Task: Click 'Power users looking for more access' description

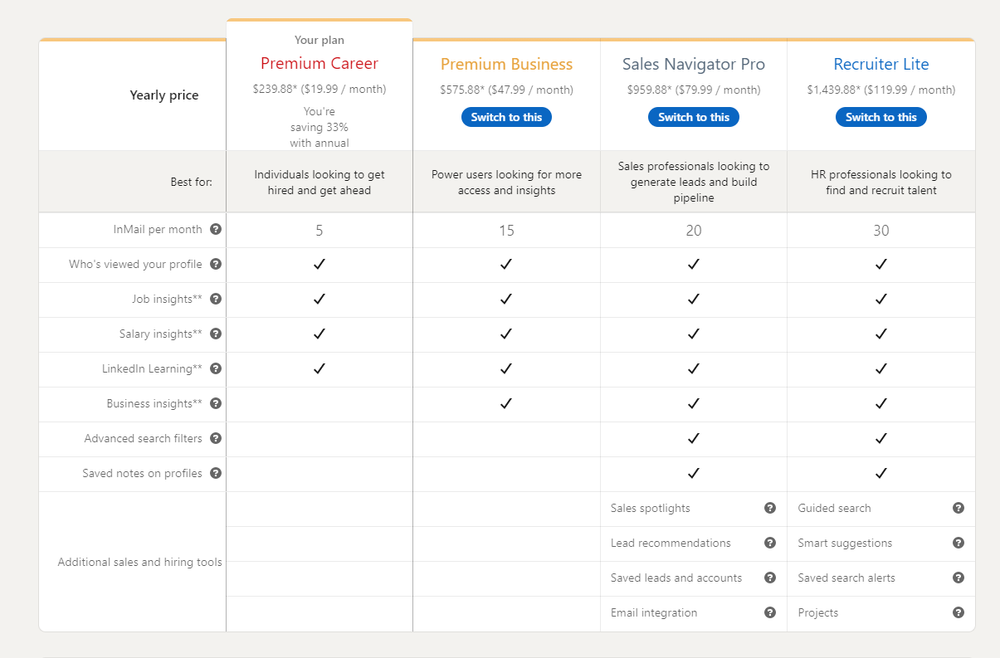Action: click(x=506, y=182)
